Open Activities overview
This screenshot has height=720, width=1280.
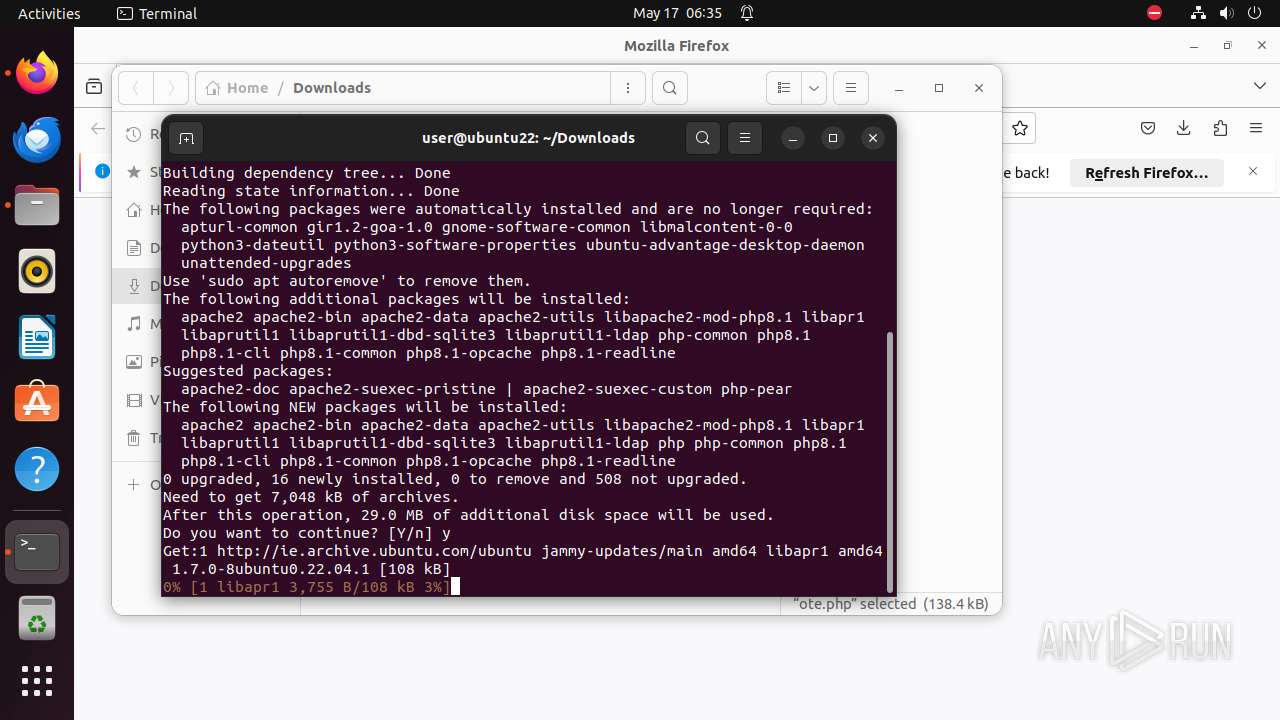[49, 13]
